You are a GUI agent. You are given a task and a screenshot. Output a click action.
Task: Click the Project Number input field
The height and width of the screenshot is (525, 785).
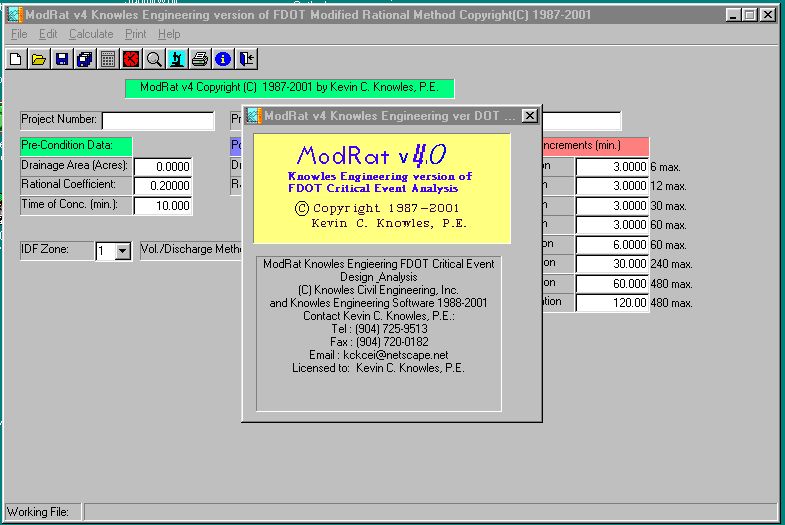click(x=158, y=121)
